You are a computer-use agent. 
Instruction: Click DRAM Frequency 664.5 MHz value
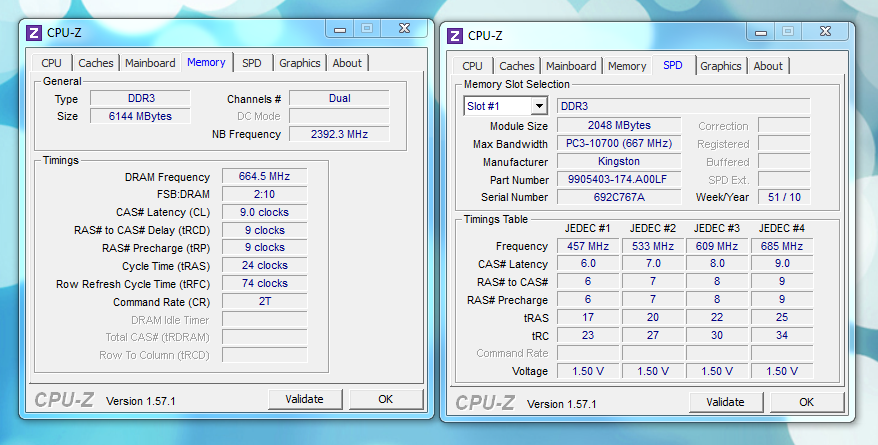pos(264,176)
